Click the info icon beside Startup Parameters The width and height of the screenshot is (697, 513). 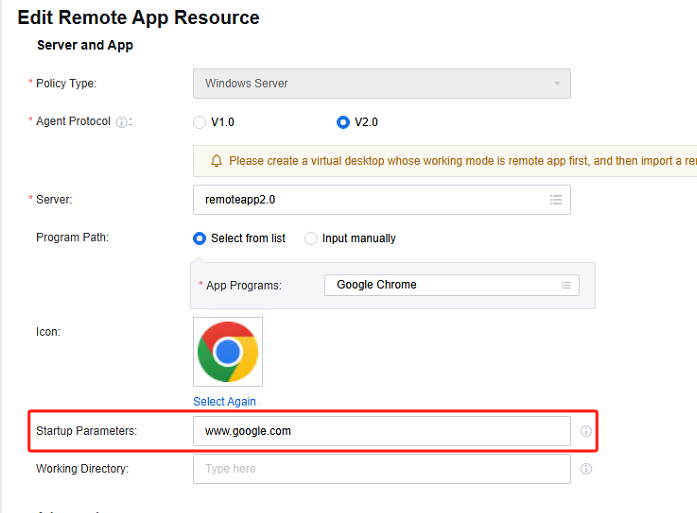point(586,432)
